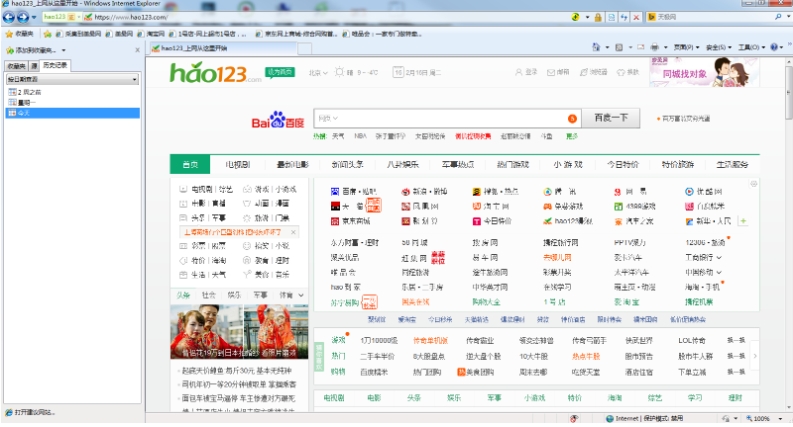
Task: Open the 携程旅行网 site link
Action: 560,243
